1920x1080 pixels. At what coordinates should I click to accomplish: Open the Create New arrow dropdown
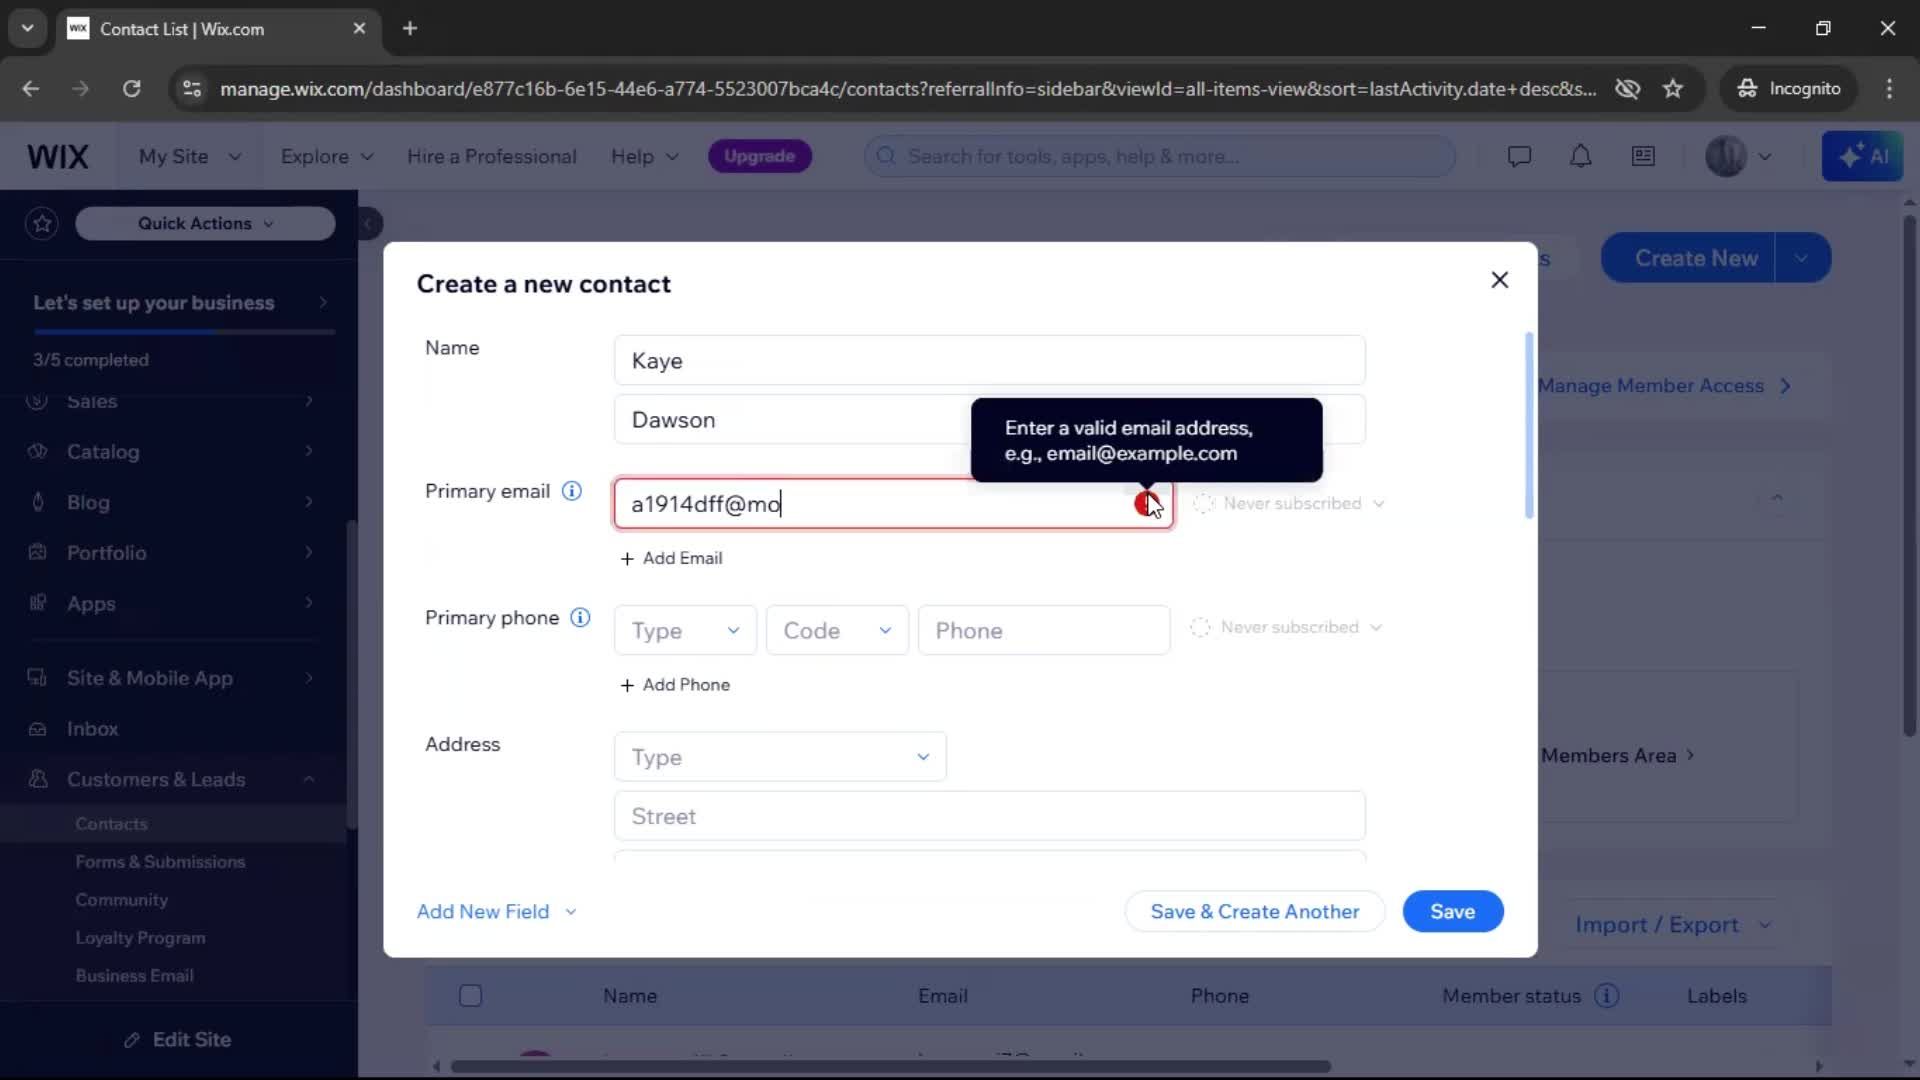[1802, 258]
